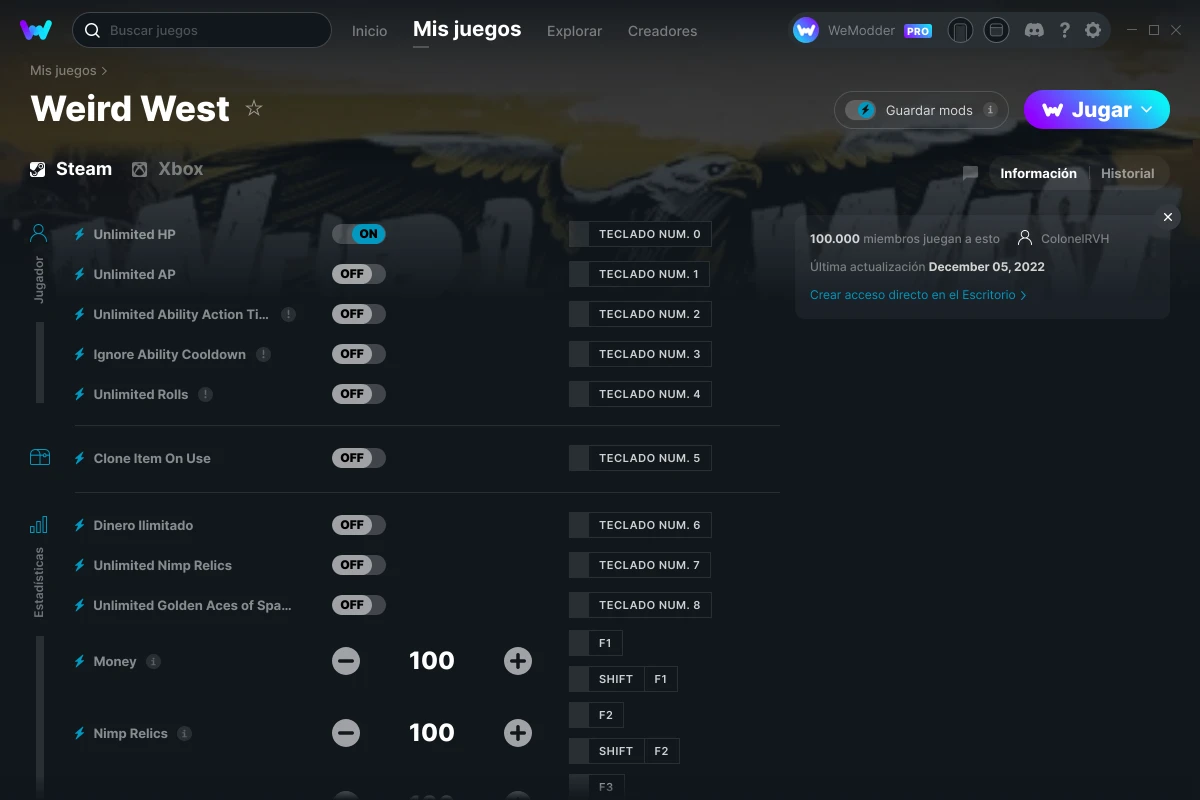This screenshot has width=1200, height=800.
Task: Select the Steam platform tab
Action: (x=70, y=169)
